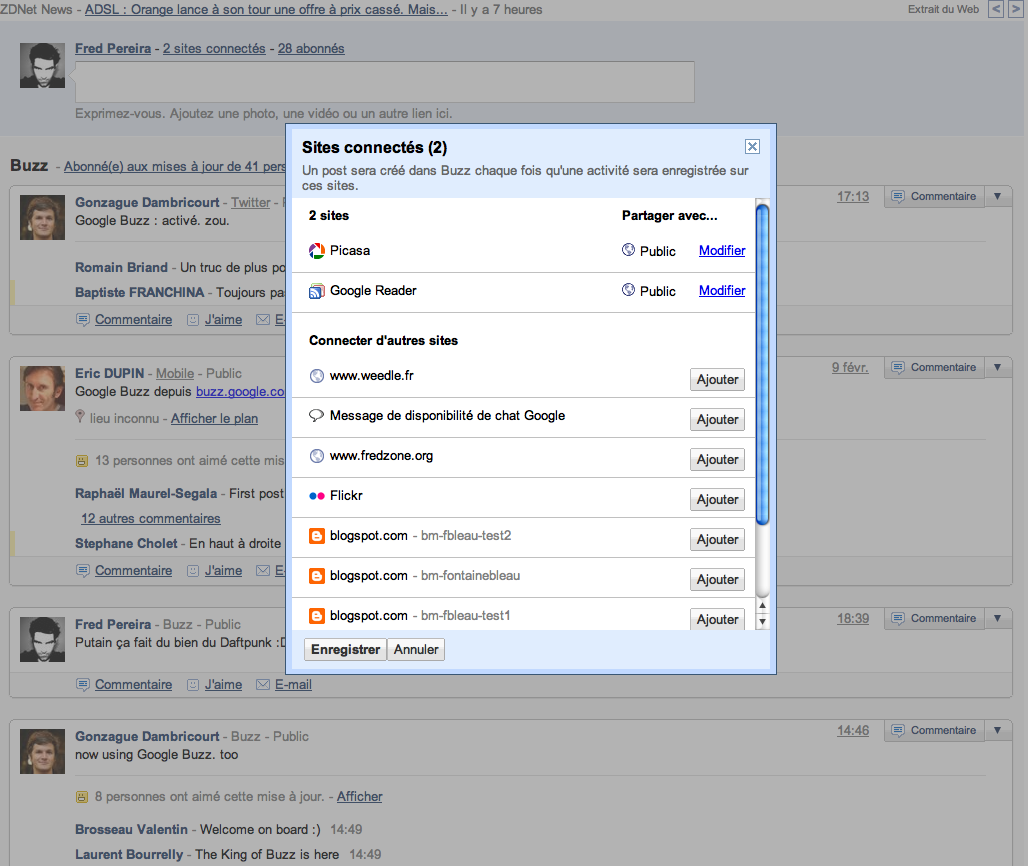Click the Commentaire button on the 14:46 post
The width and height of the screenshot is (1028, 866).
[934, 731]
